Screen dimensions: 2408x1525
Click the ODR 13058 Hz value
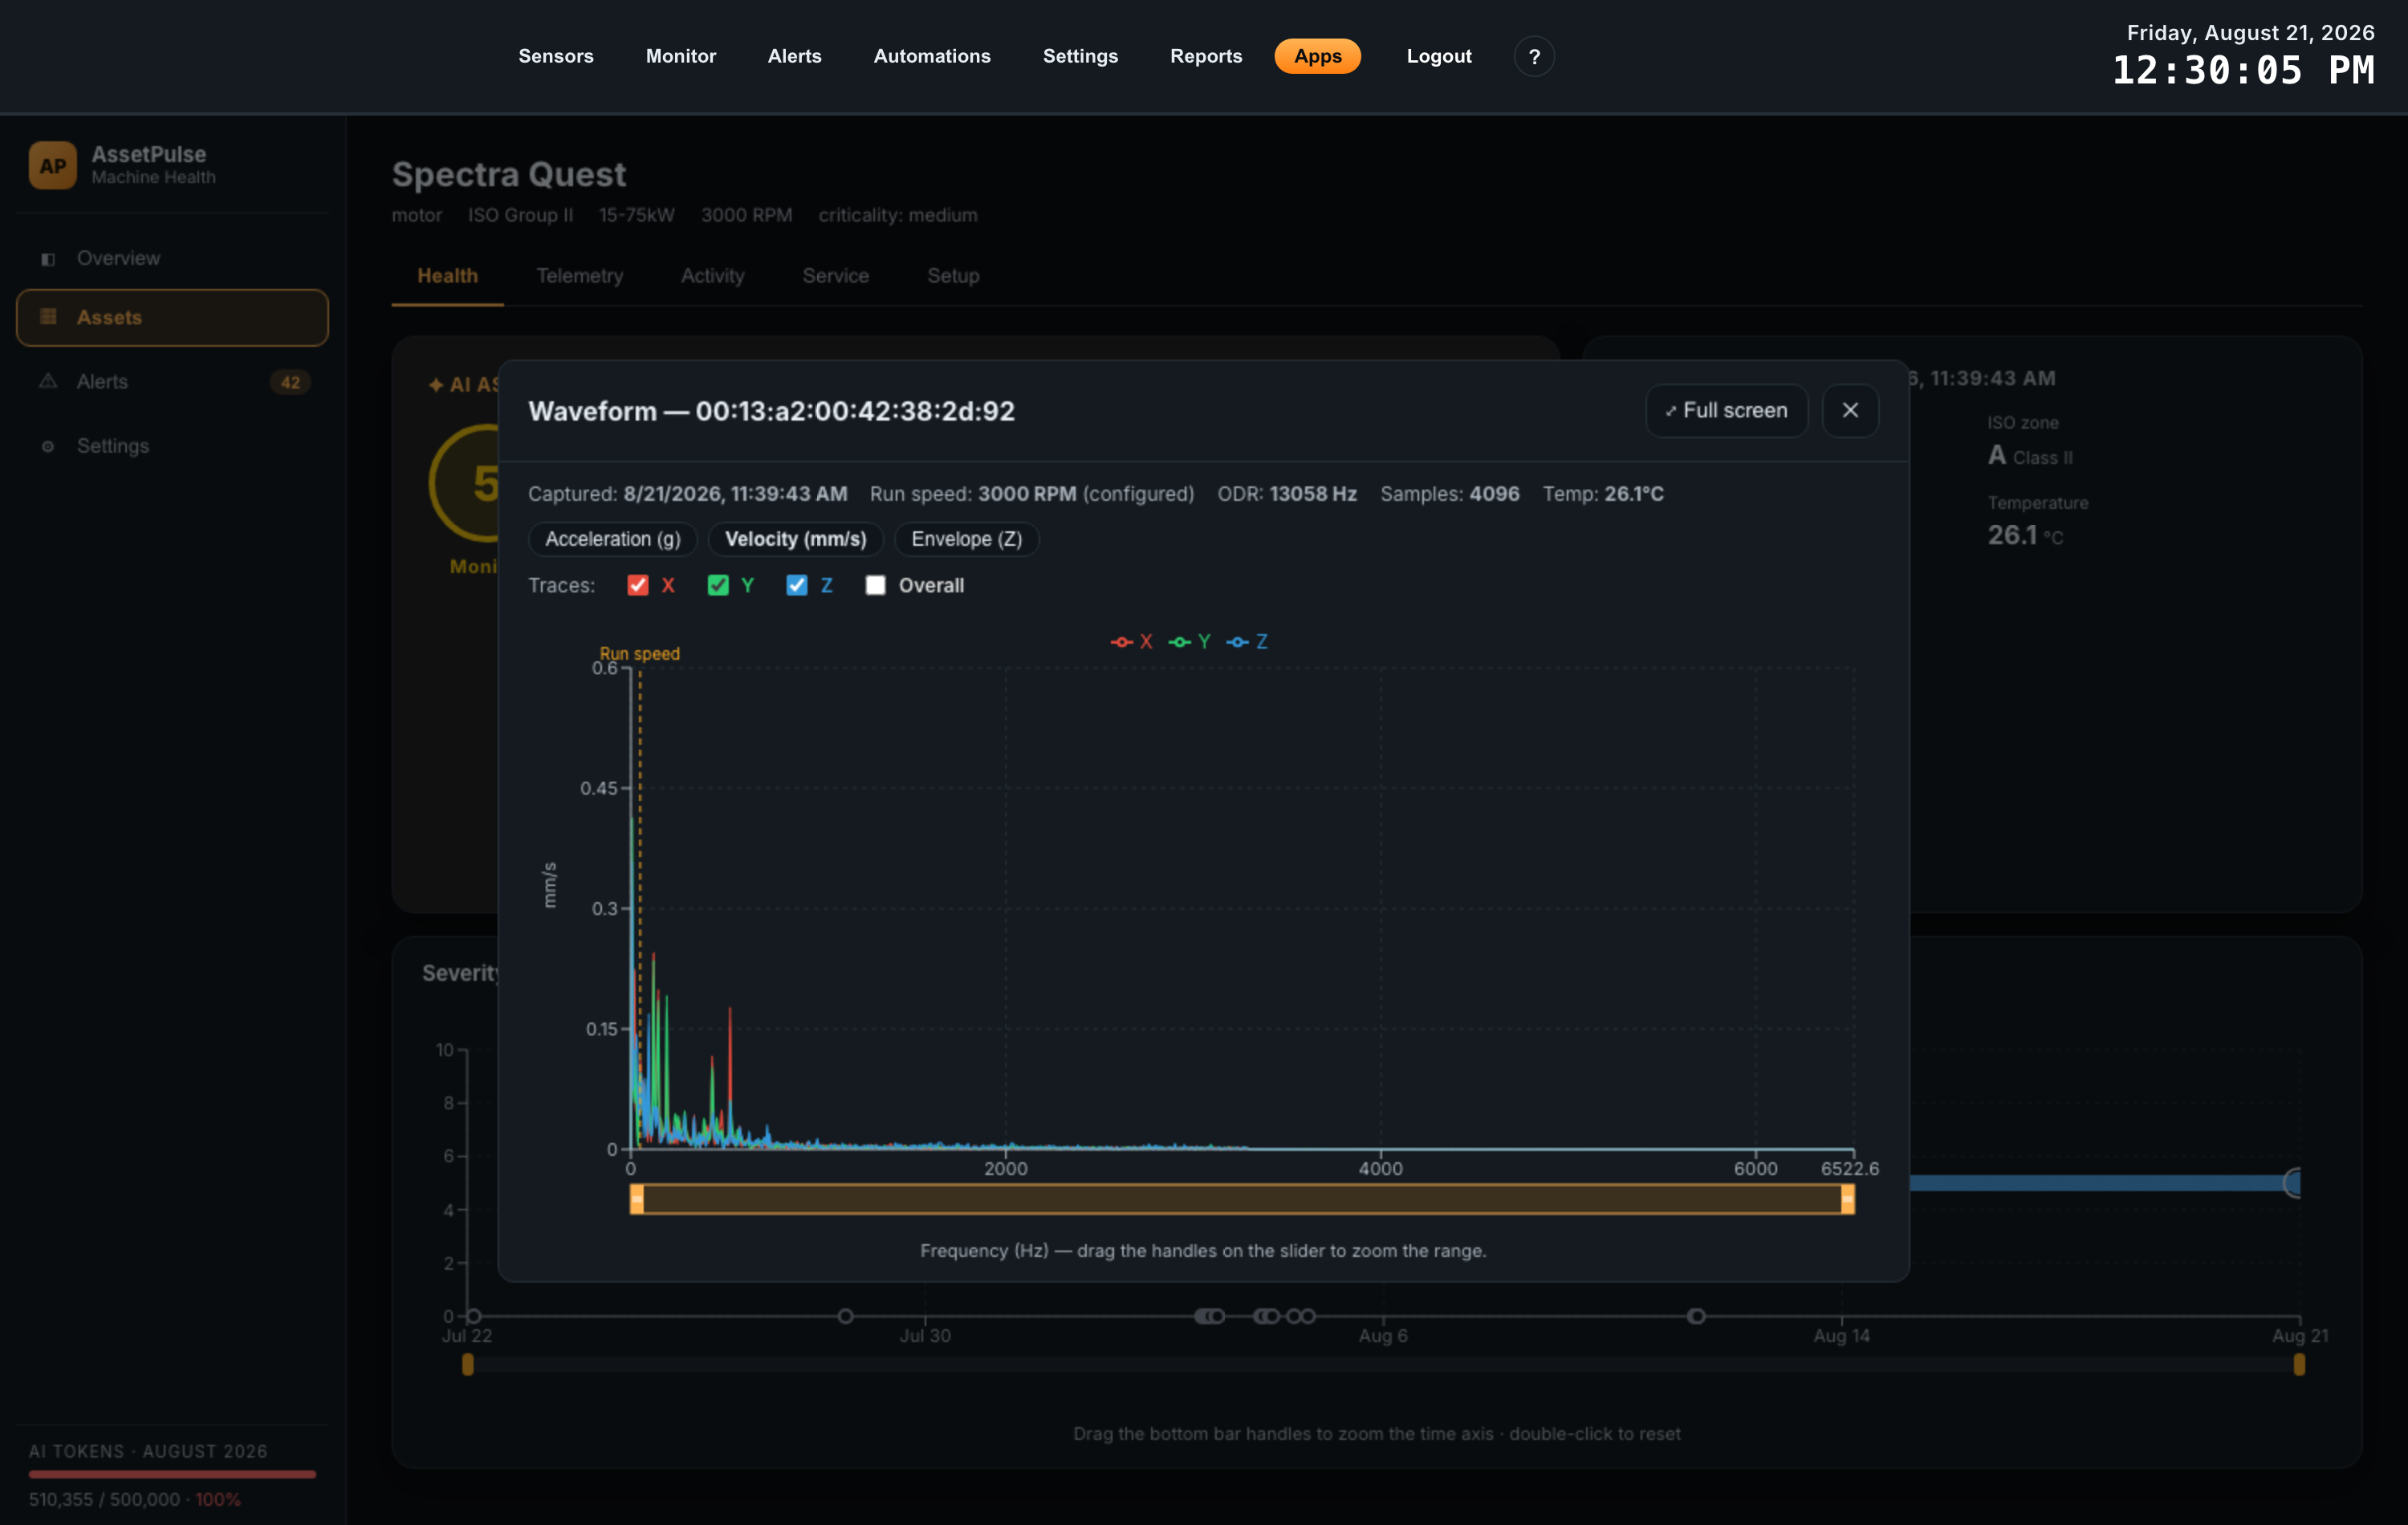1312,494
